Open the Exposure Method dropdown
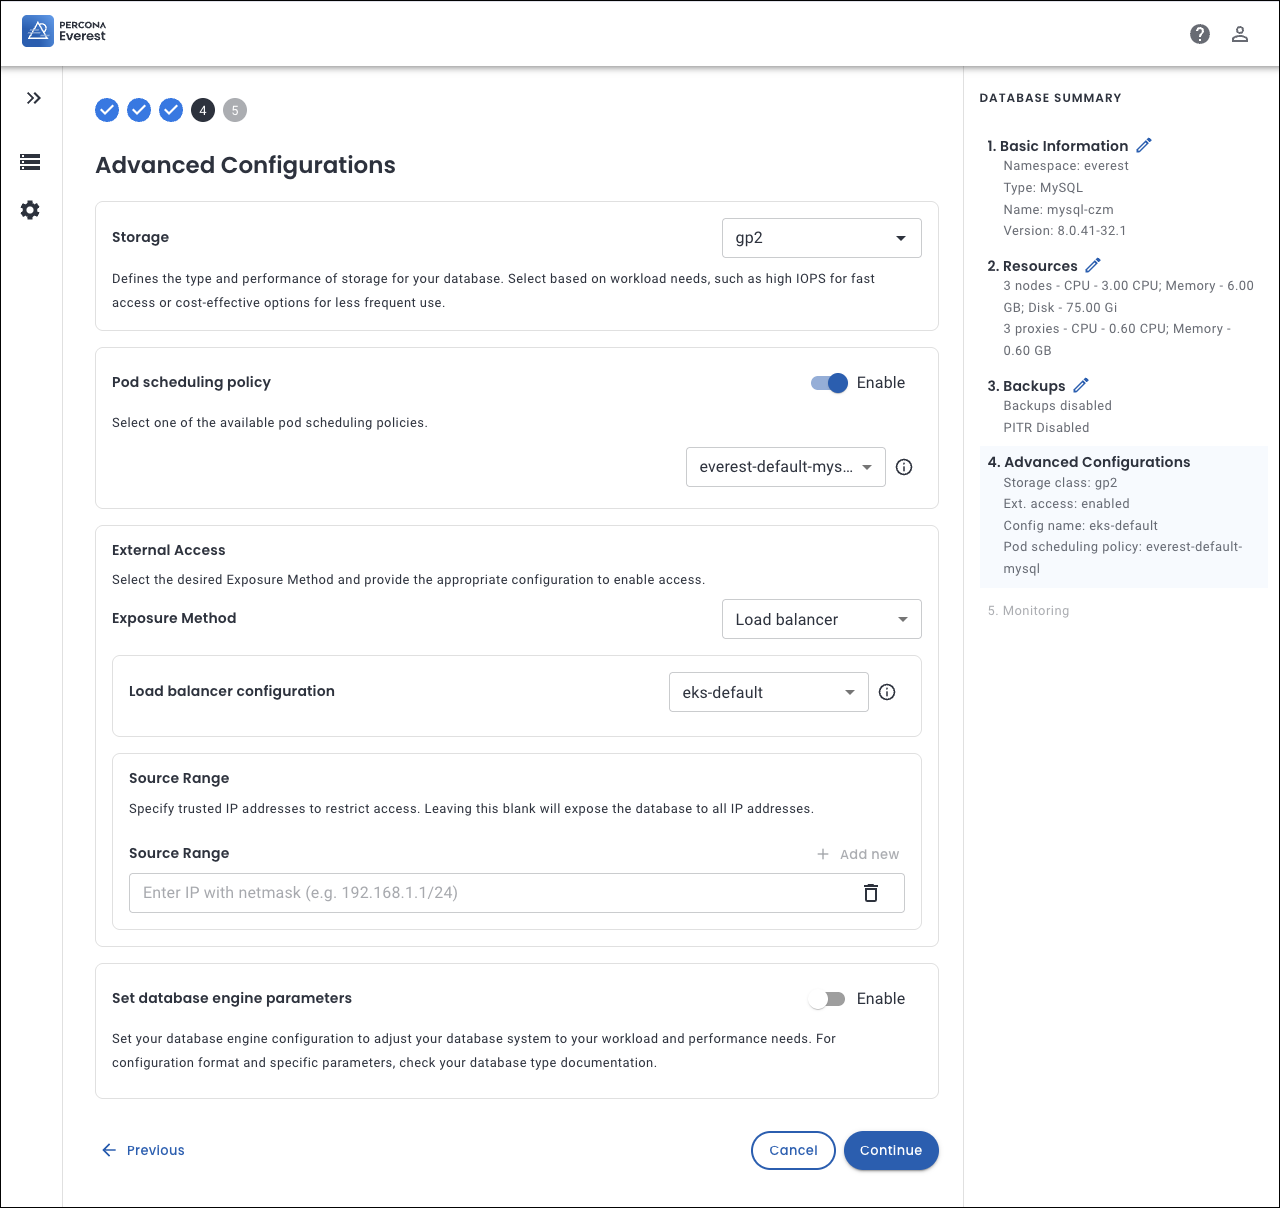 coord(821,619)
